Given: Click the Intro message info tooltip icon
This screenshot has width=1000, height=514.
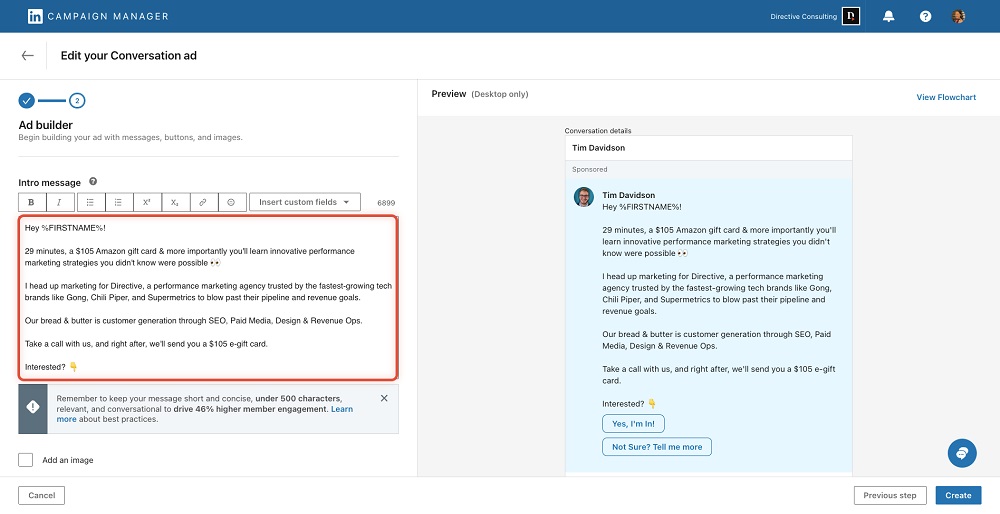Looking at the screenshot, I should (x=93, y=182).
